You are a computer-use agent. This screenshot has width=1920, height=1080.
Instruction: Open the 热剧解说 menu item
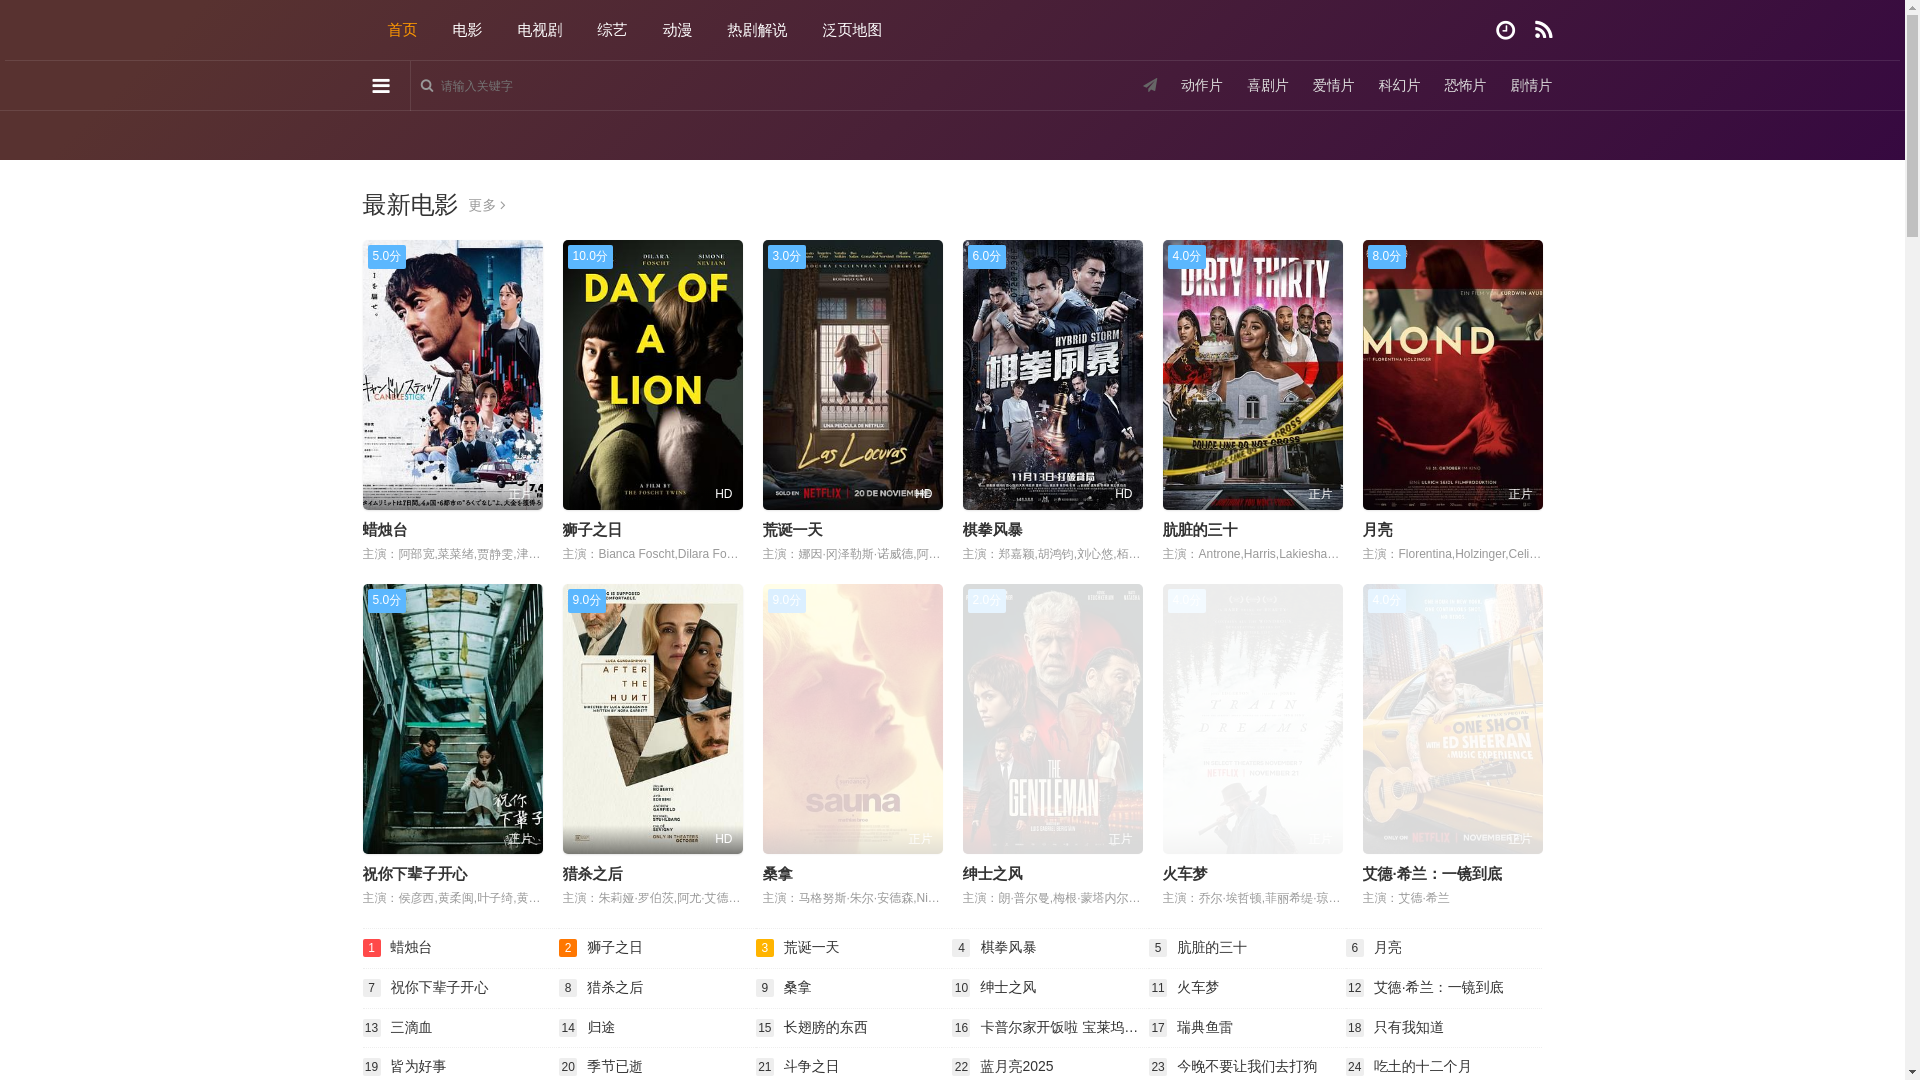757,30
